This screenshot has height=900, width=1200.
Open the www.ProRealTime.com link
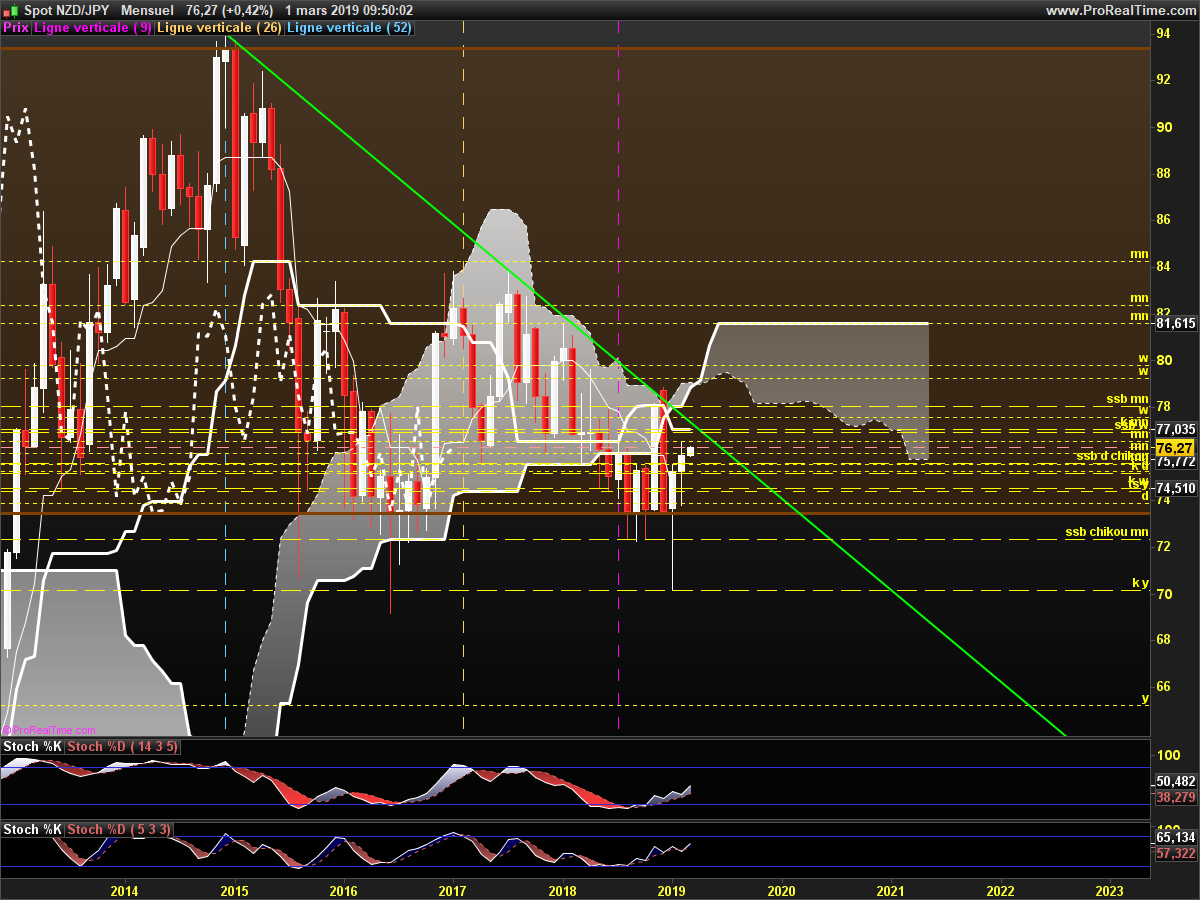click(1121, 11)
